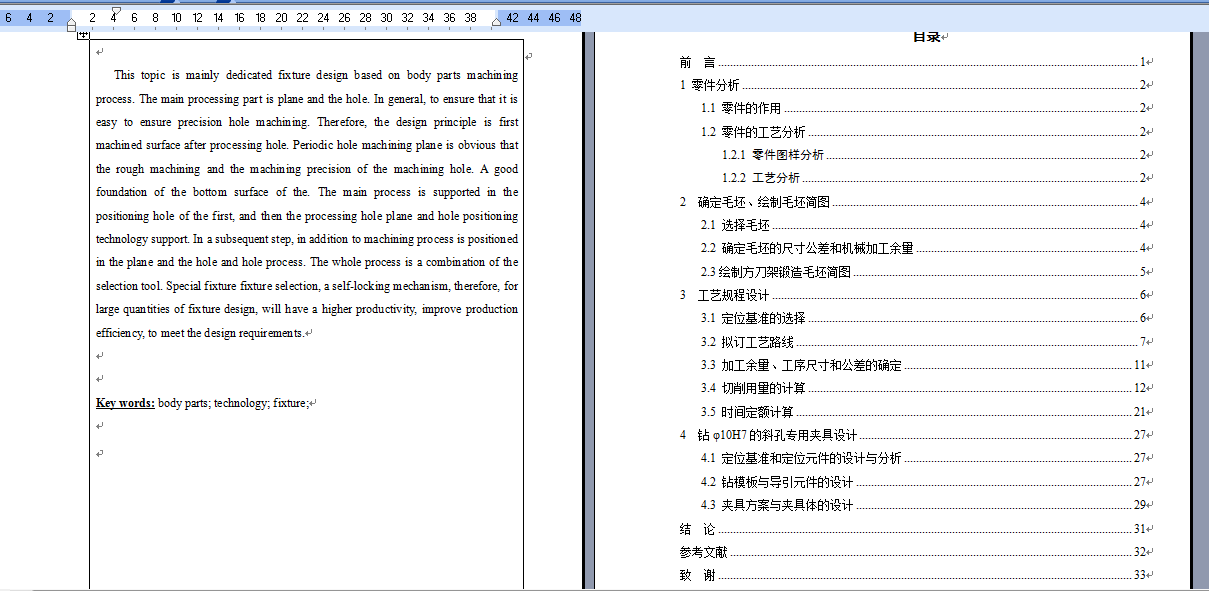Viewport: 1209px width, 591px height.
Task: Open the '3 工艺规程设计' contents entry
Action: point(913,295)
